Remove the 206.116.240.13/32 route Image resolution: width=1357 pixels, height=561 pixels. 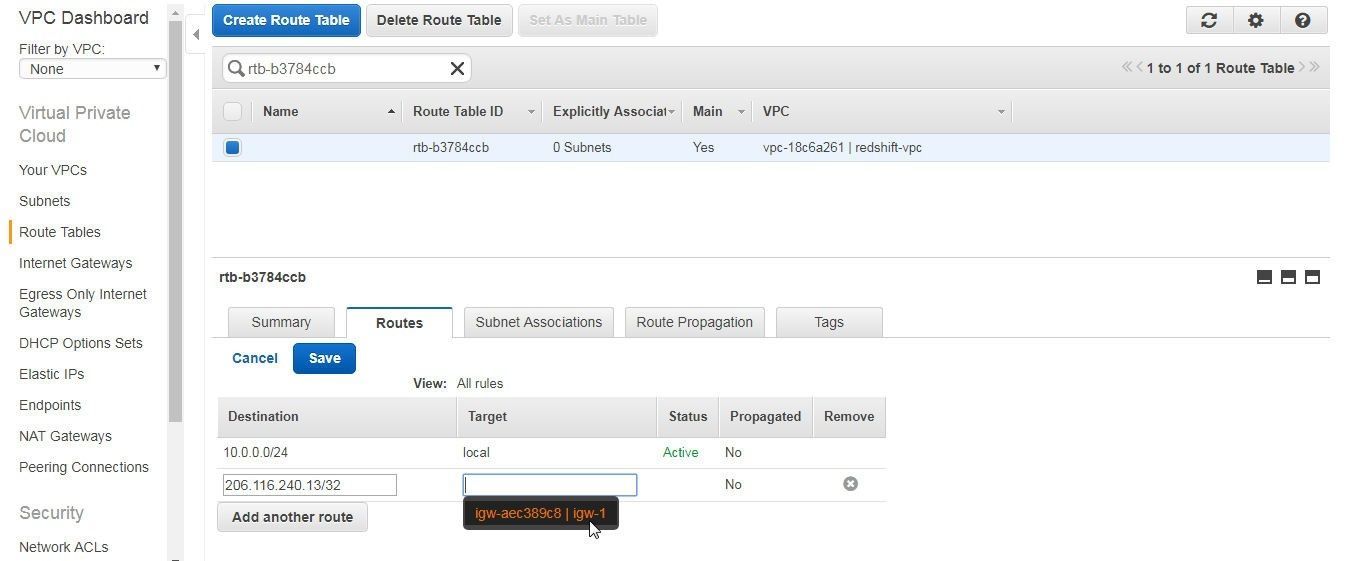[x=850, y=484]
